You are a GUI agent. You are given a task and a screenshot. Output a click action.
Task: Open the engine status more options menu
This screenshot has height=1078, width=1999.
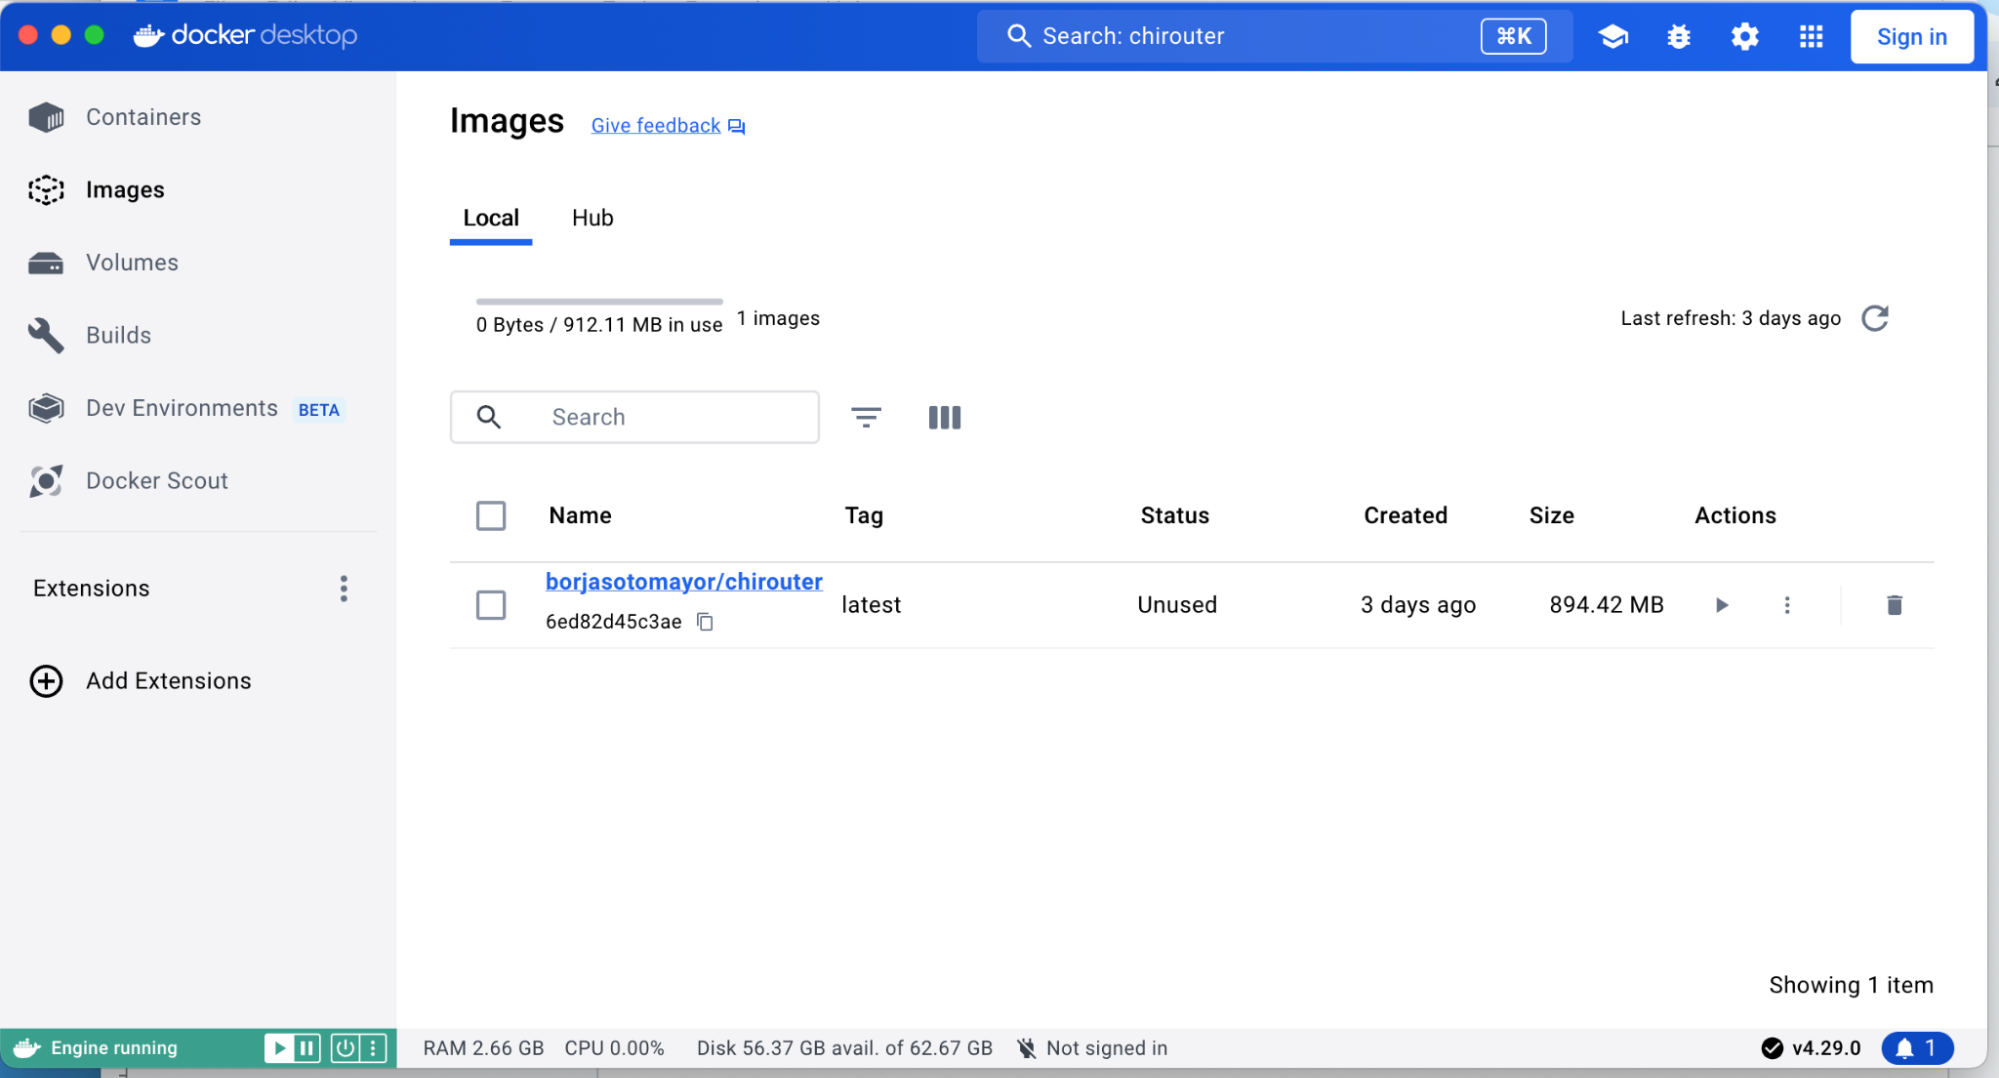tap(373, 1048)
